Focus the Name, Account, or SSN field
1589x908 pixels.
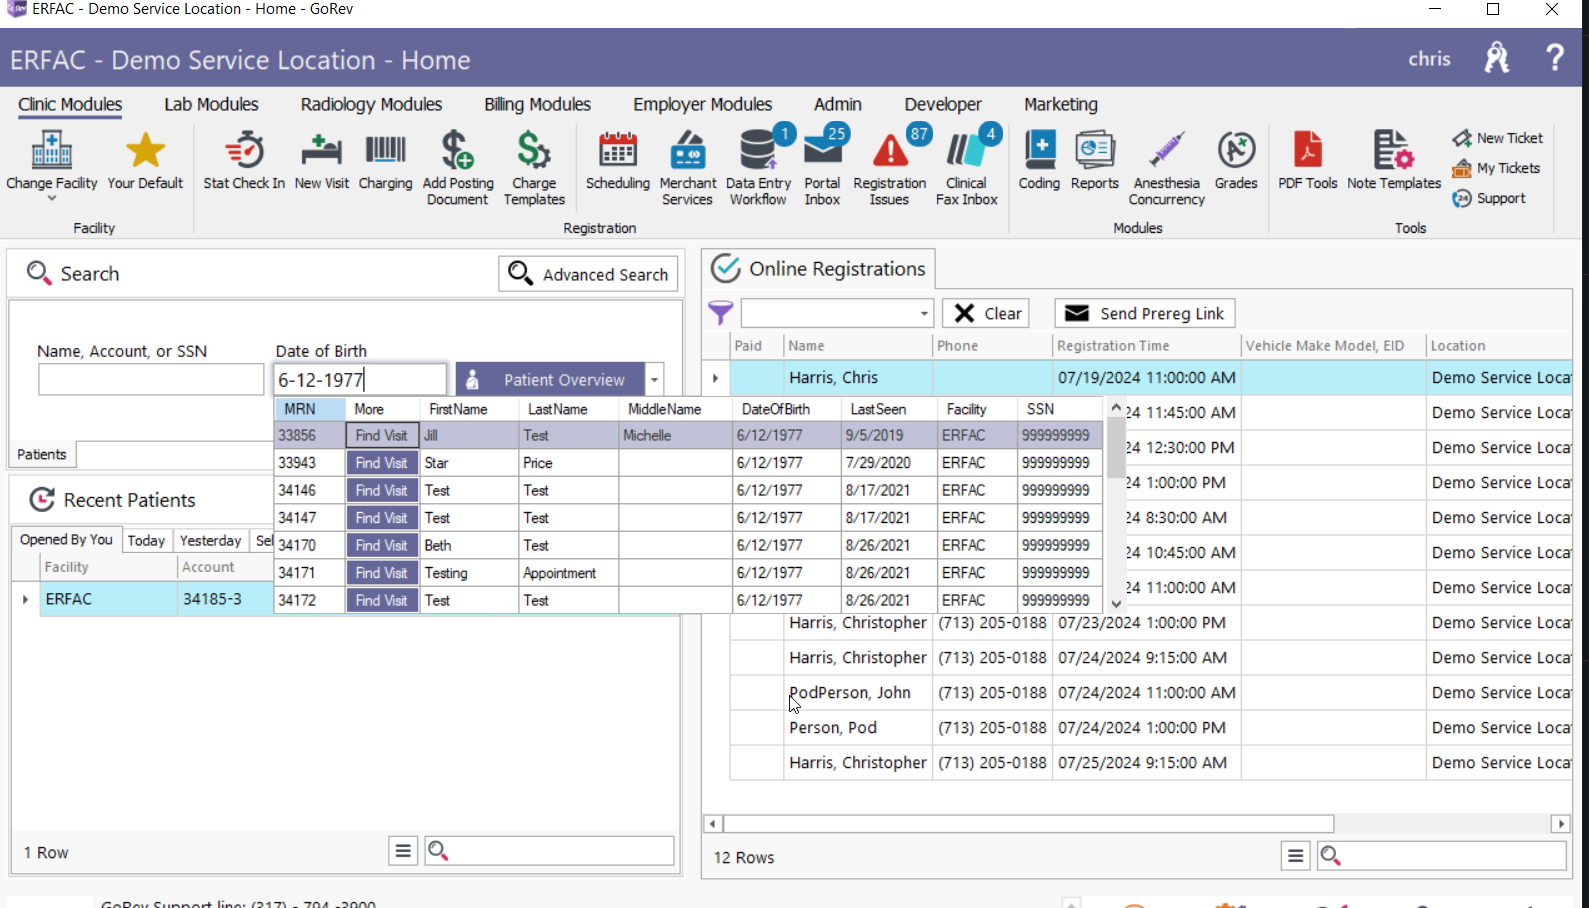[x=151, y=380]
